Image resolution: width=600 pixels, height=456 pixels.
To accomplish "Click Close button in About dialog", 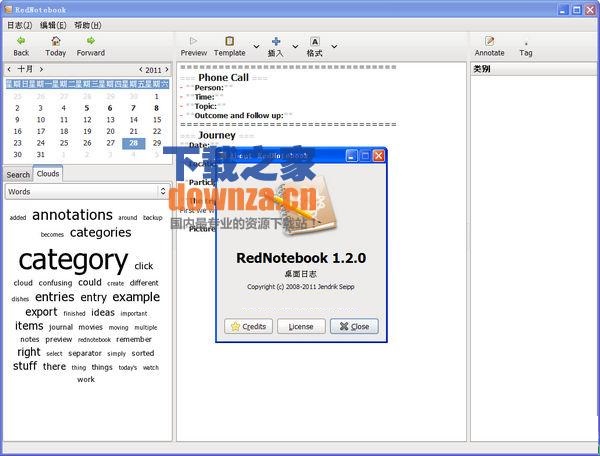I will tap(354, 326).
